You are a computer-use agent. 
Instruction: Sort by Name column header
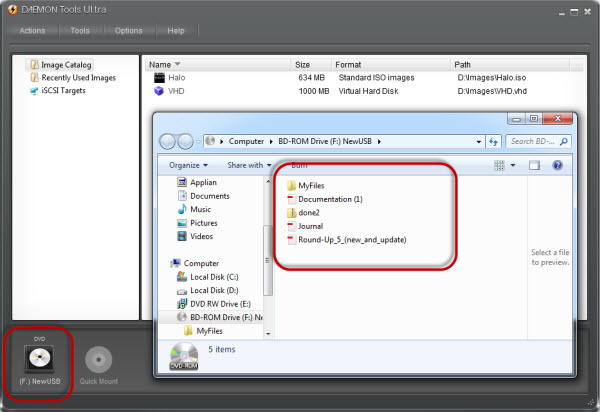click(218, 65)
